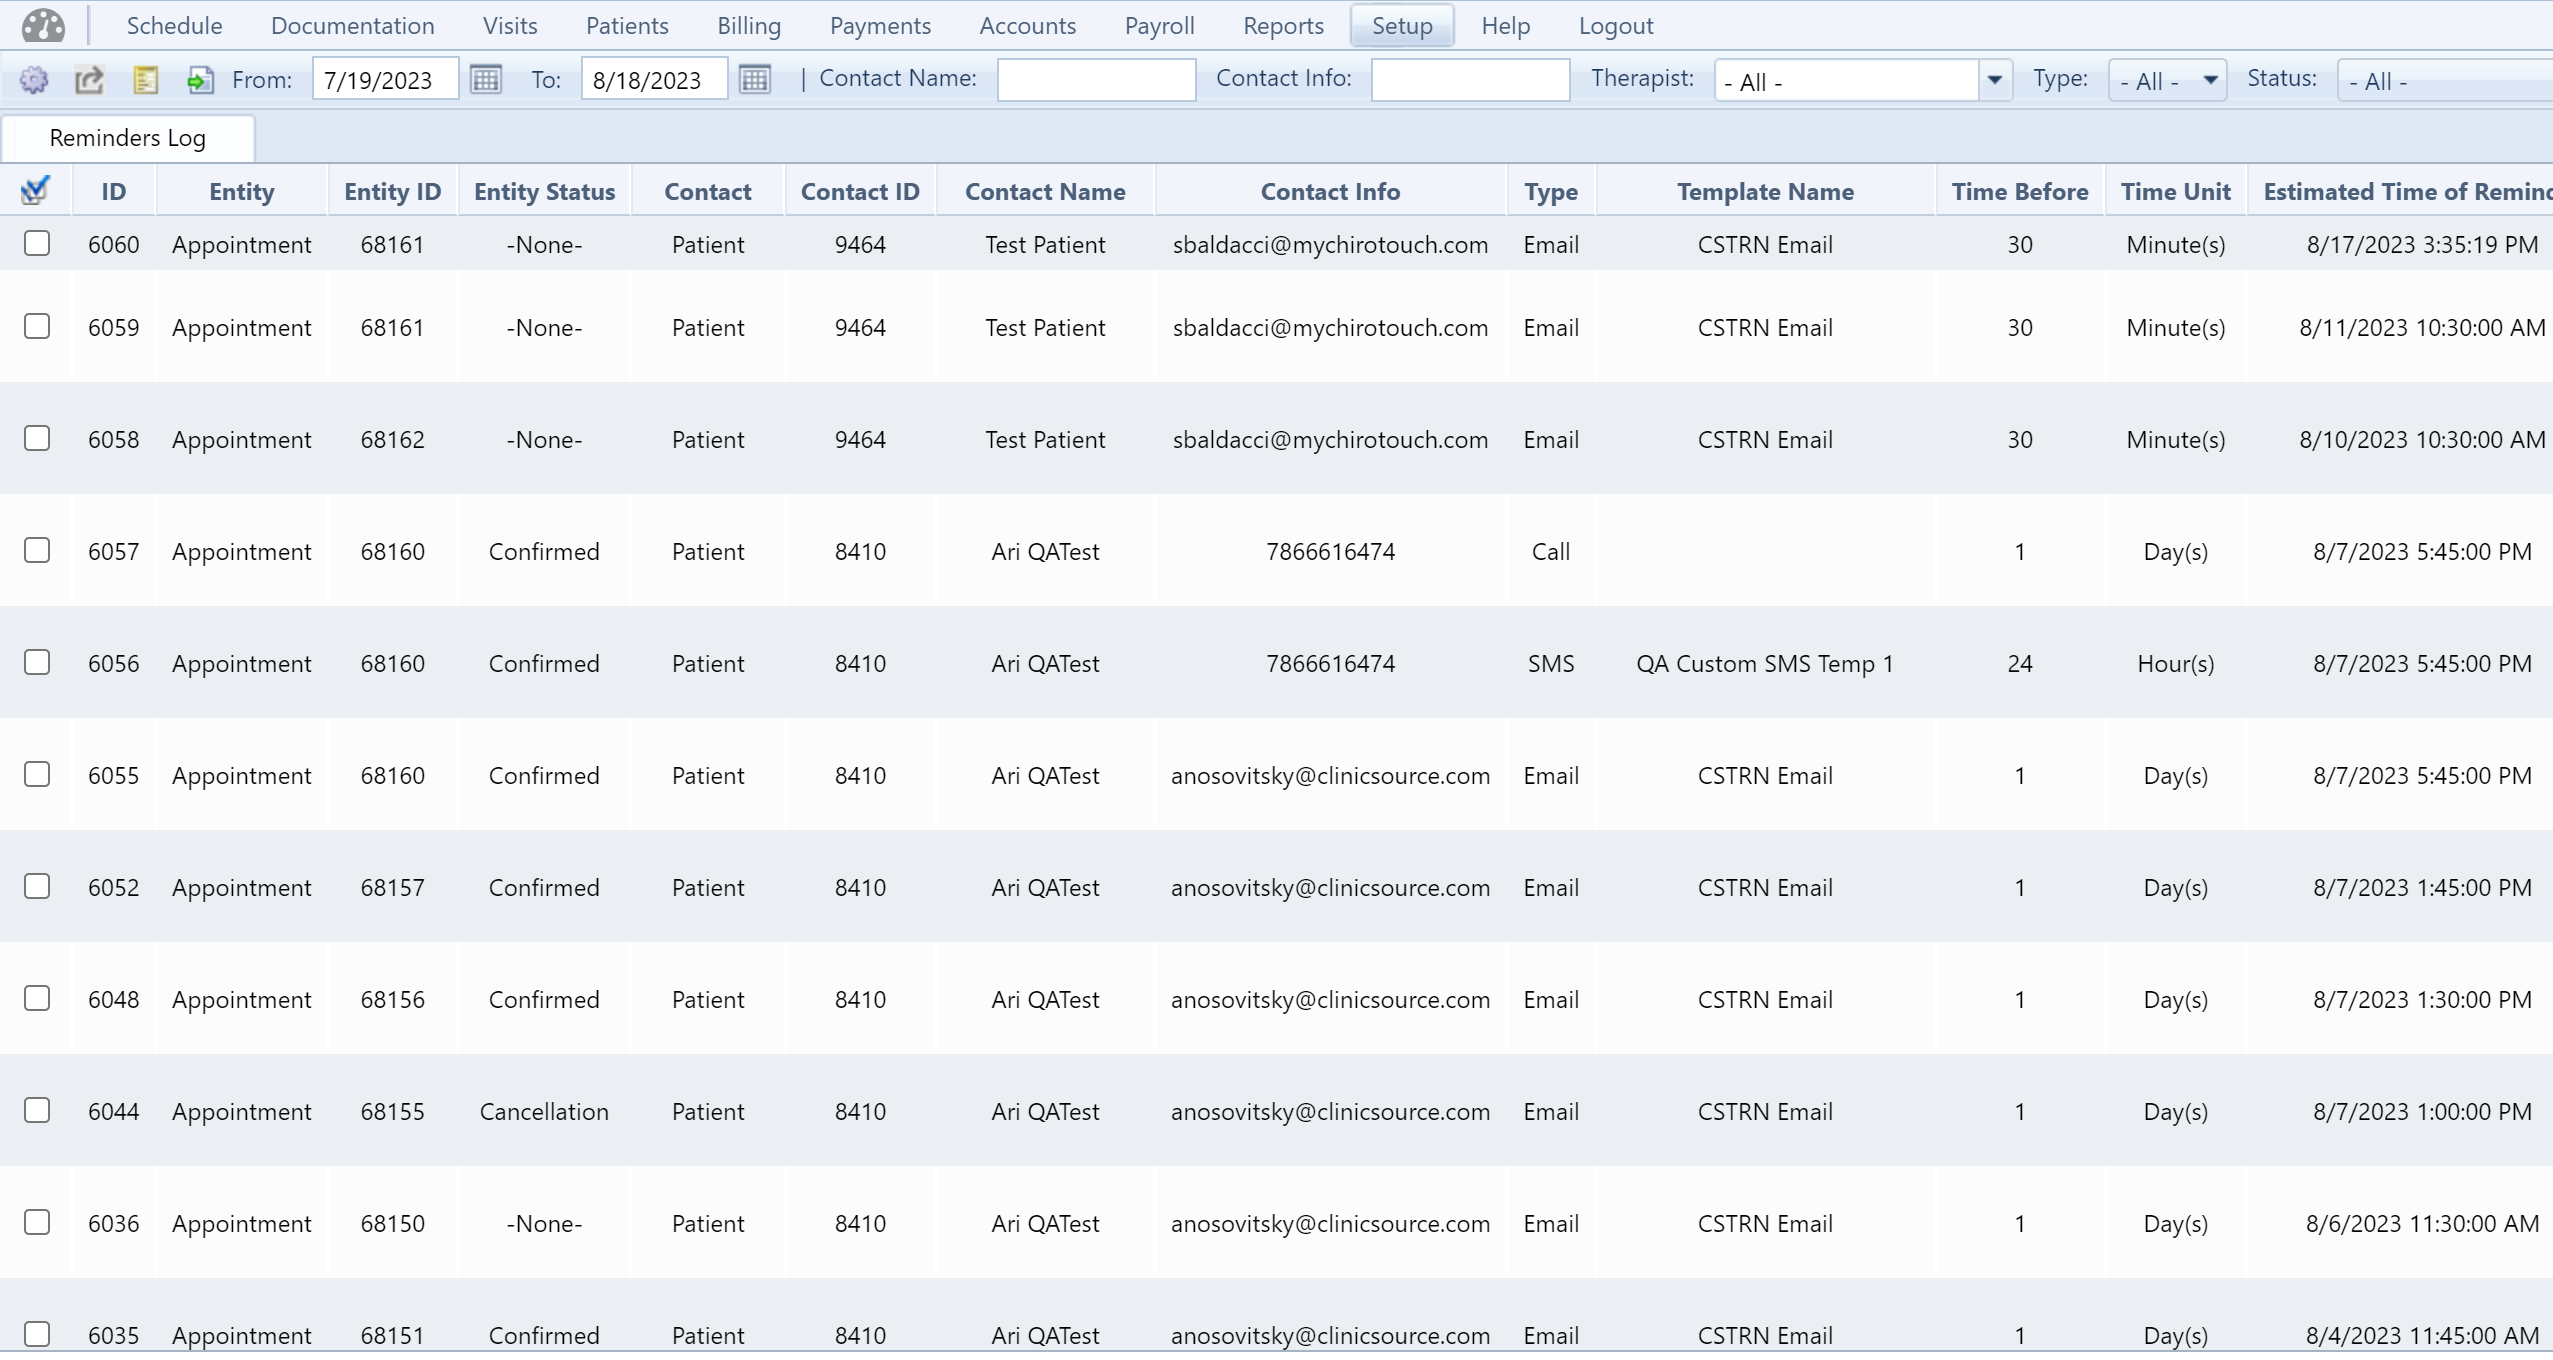Sort by the ID column header
The width and height of the screenshot is (2553, 1360).
[x=114, y=191]
